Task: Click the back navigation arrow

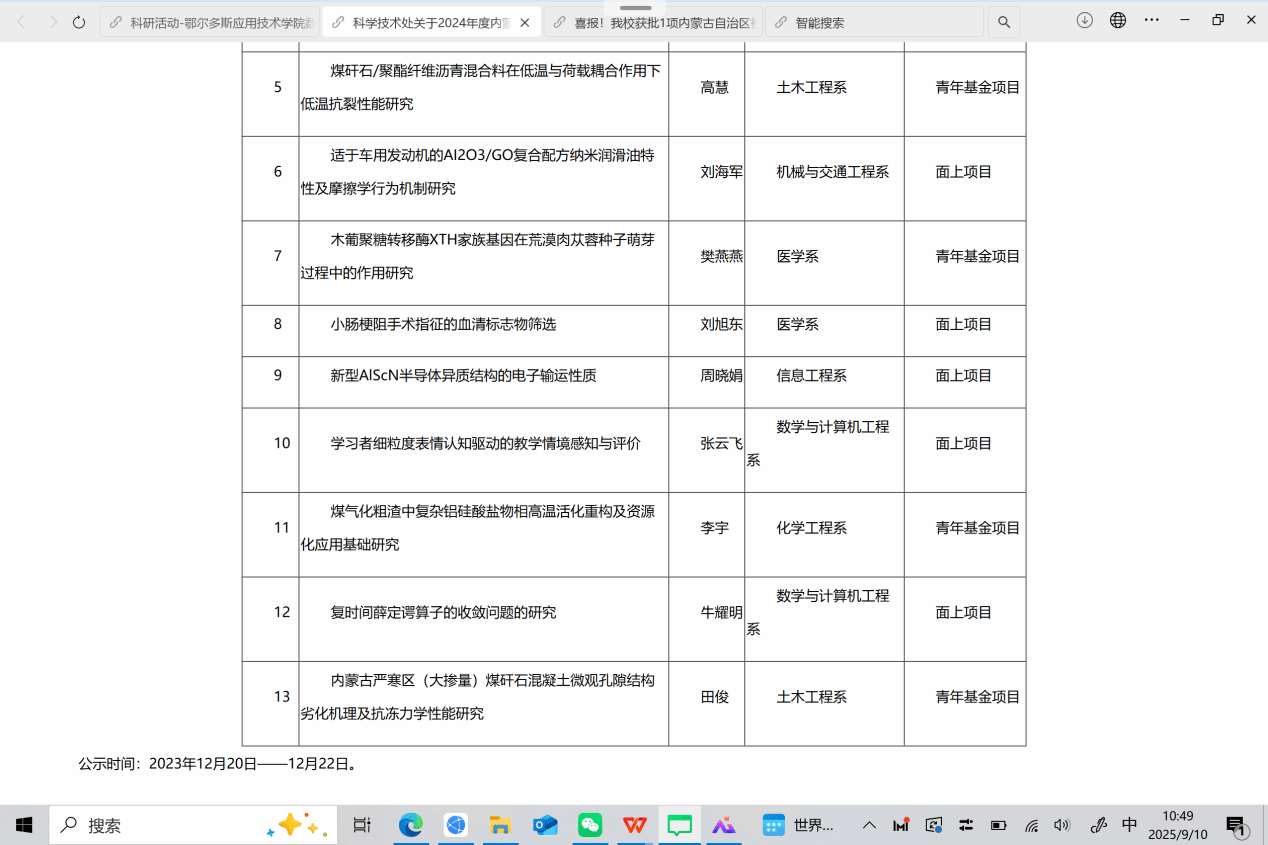Action: 22,21
